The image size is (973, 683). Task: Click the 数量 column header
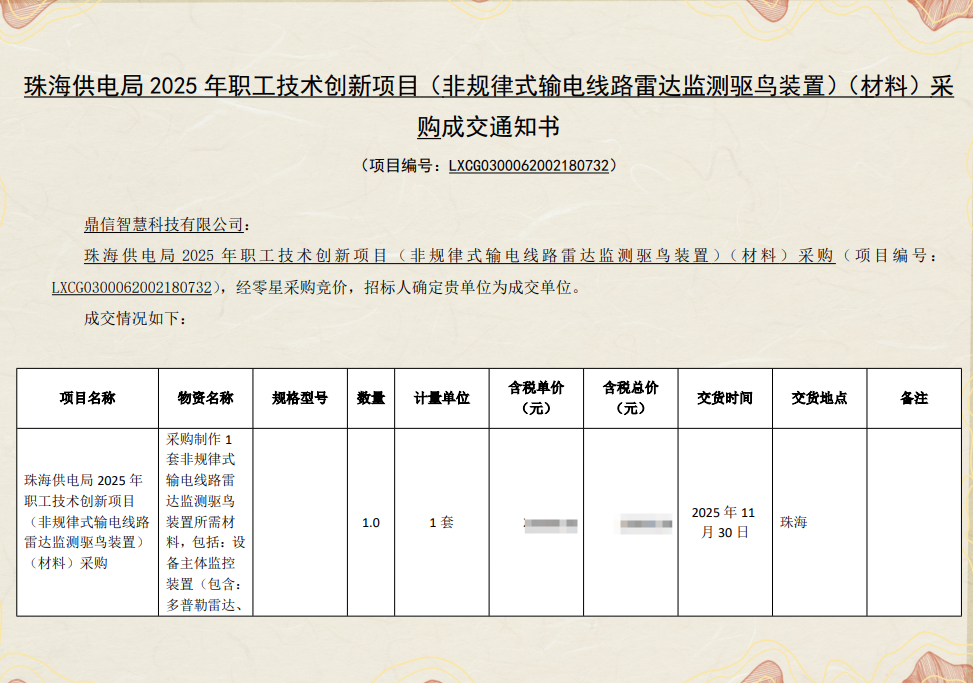click(369, 398)
